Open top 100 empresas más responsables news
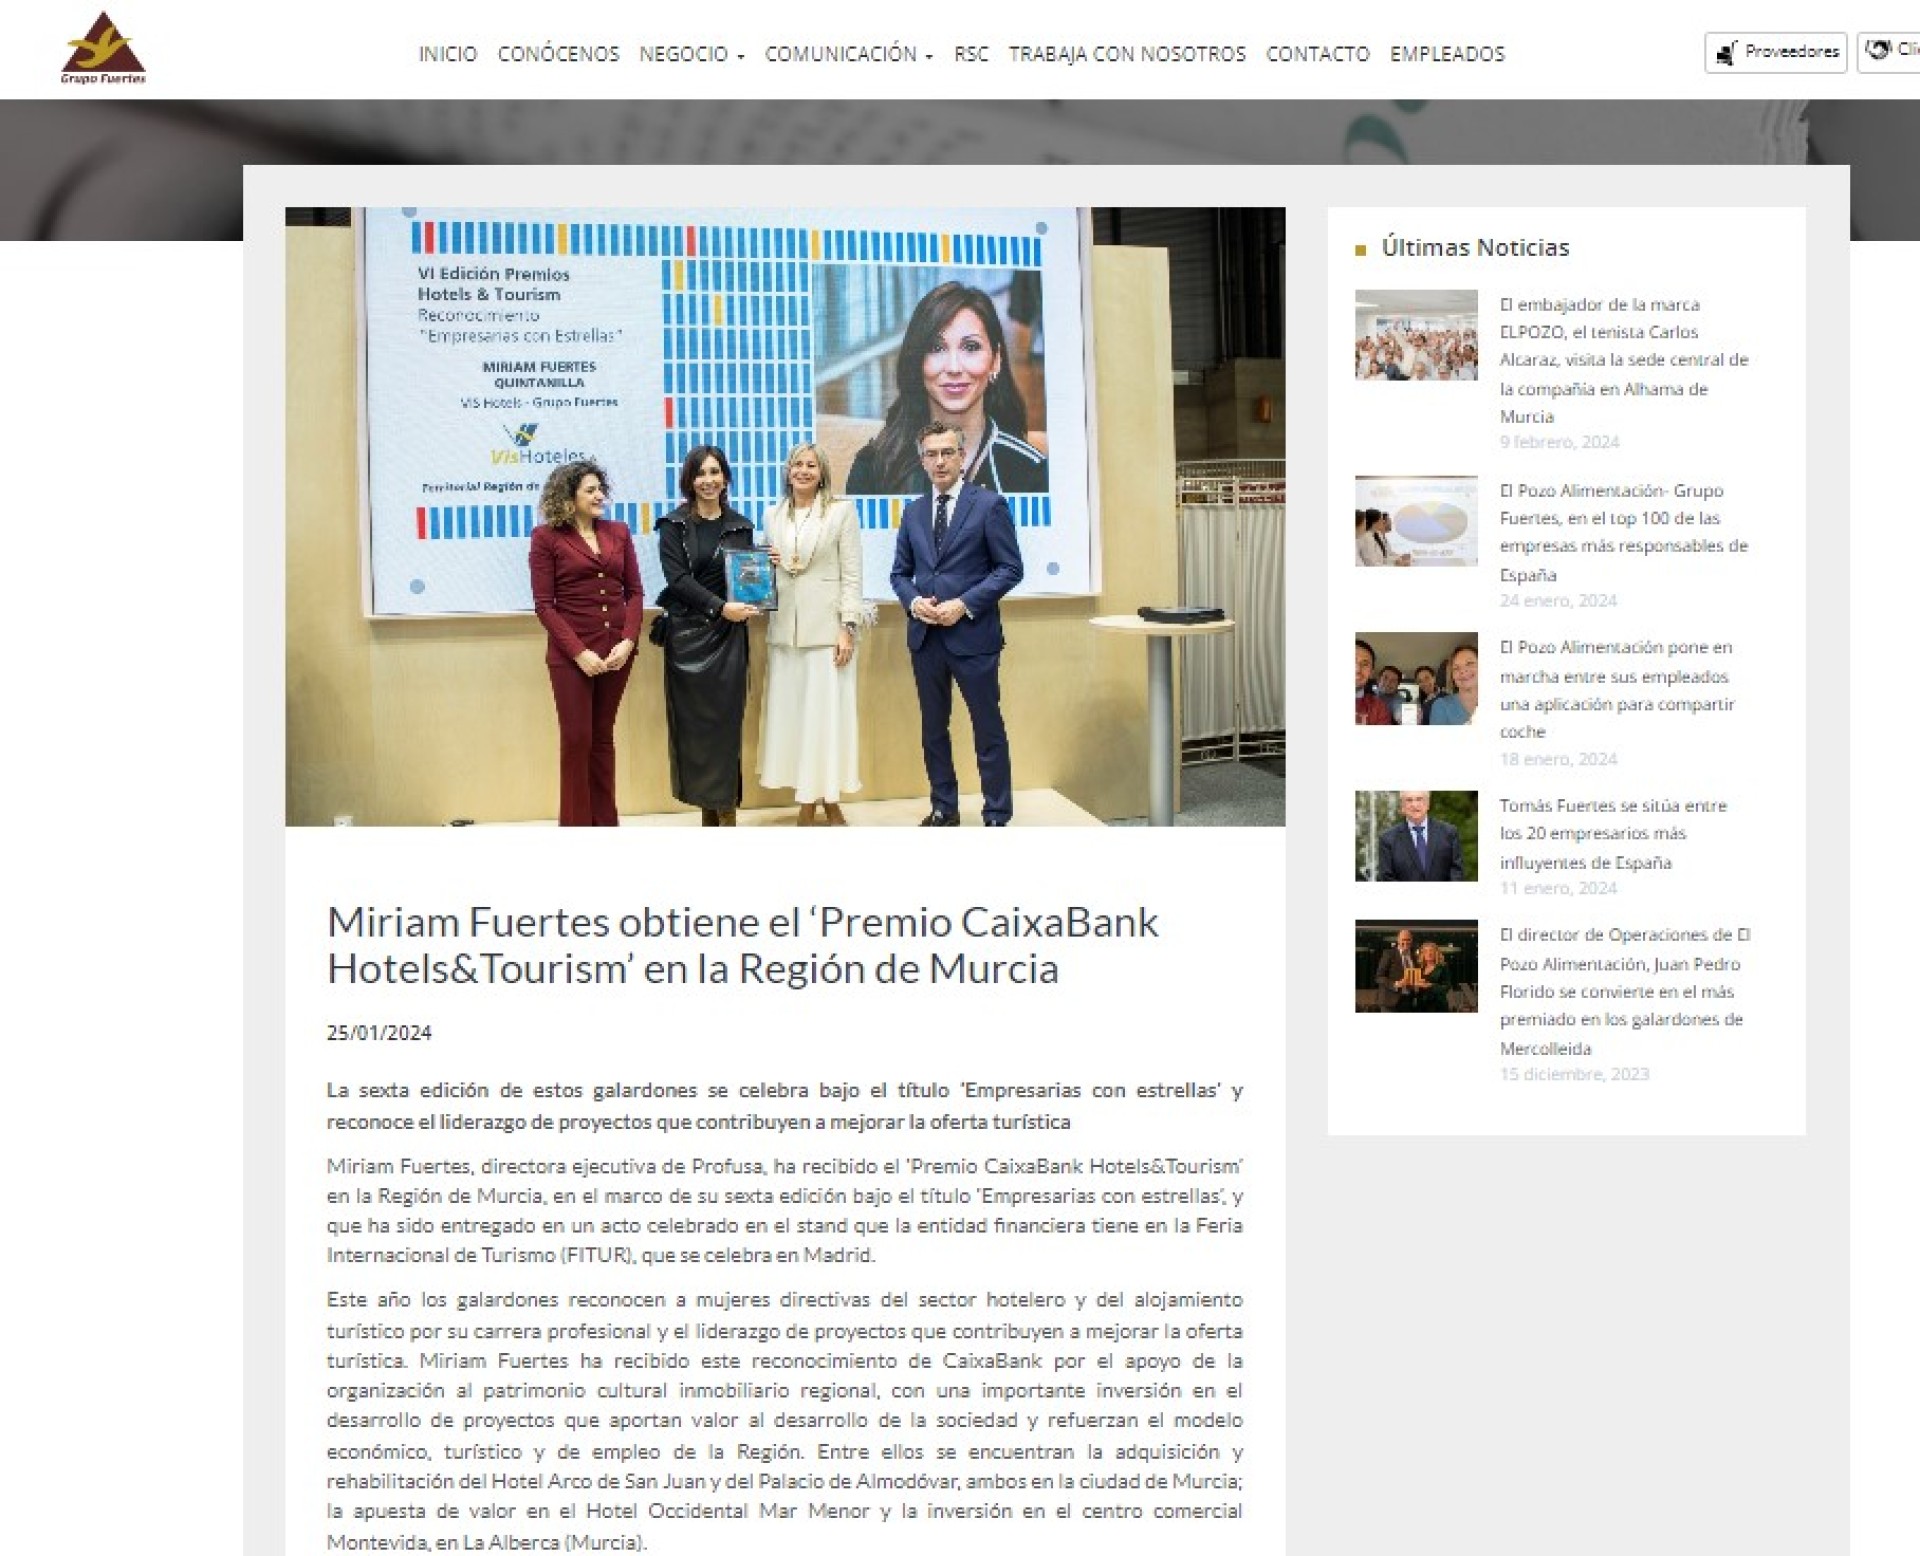 (1623, 532)
